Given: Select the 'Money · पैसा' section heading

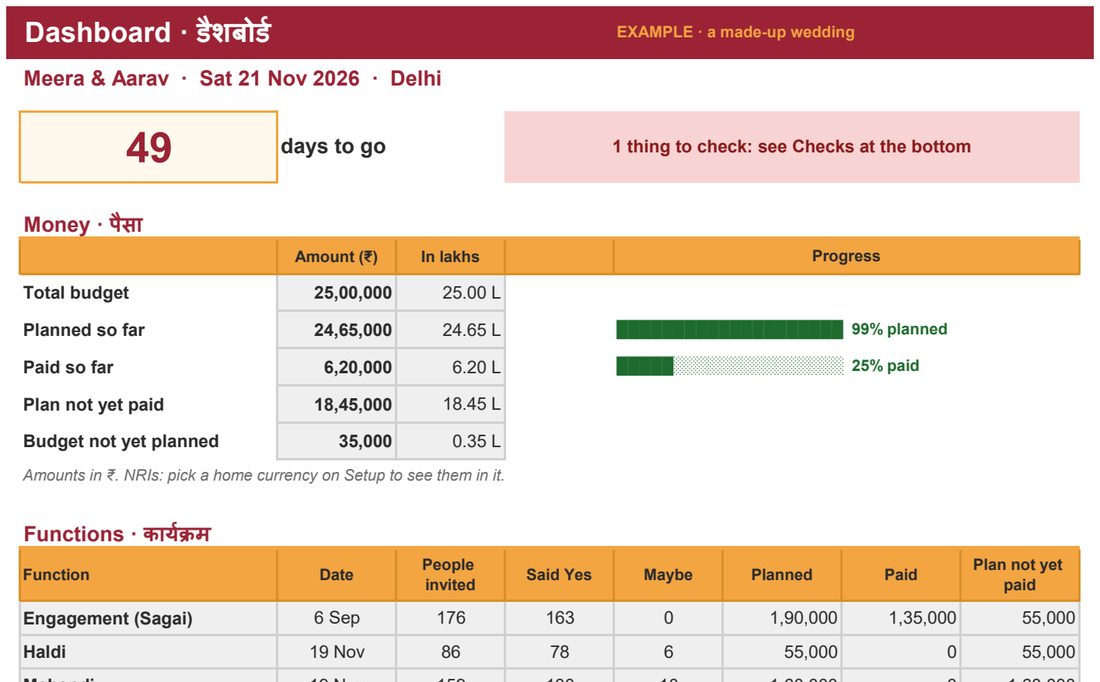Looking at the screenshot, I should click(83, 224).
